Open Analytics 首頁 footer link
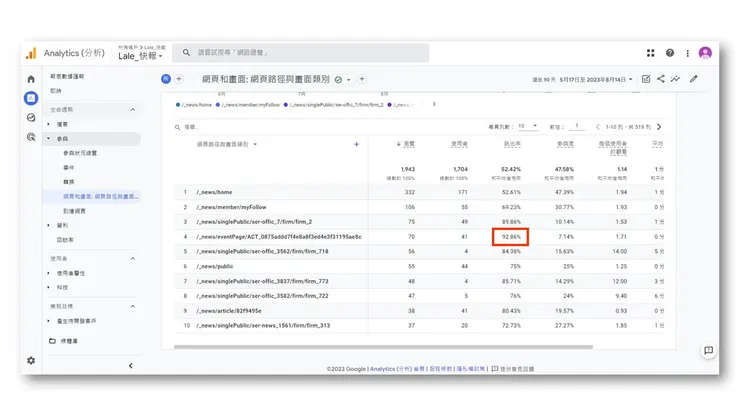The height and width of the screenshot is (416, 740). pos(397,369)
